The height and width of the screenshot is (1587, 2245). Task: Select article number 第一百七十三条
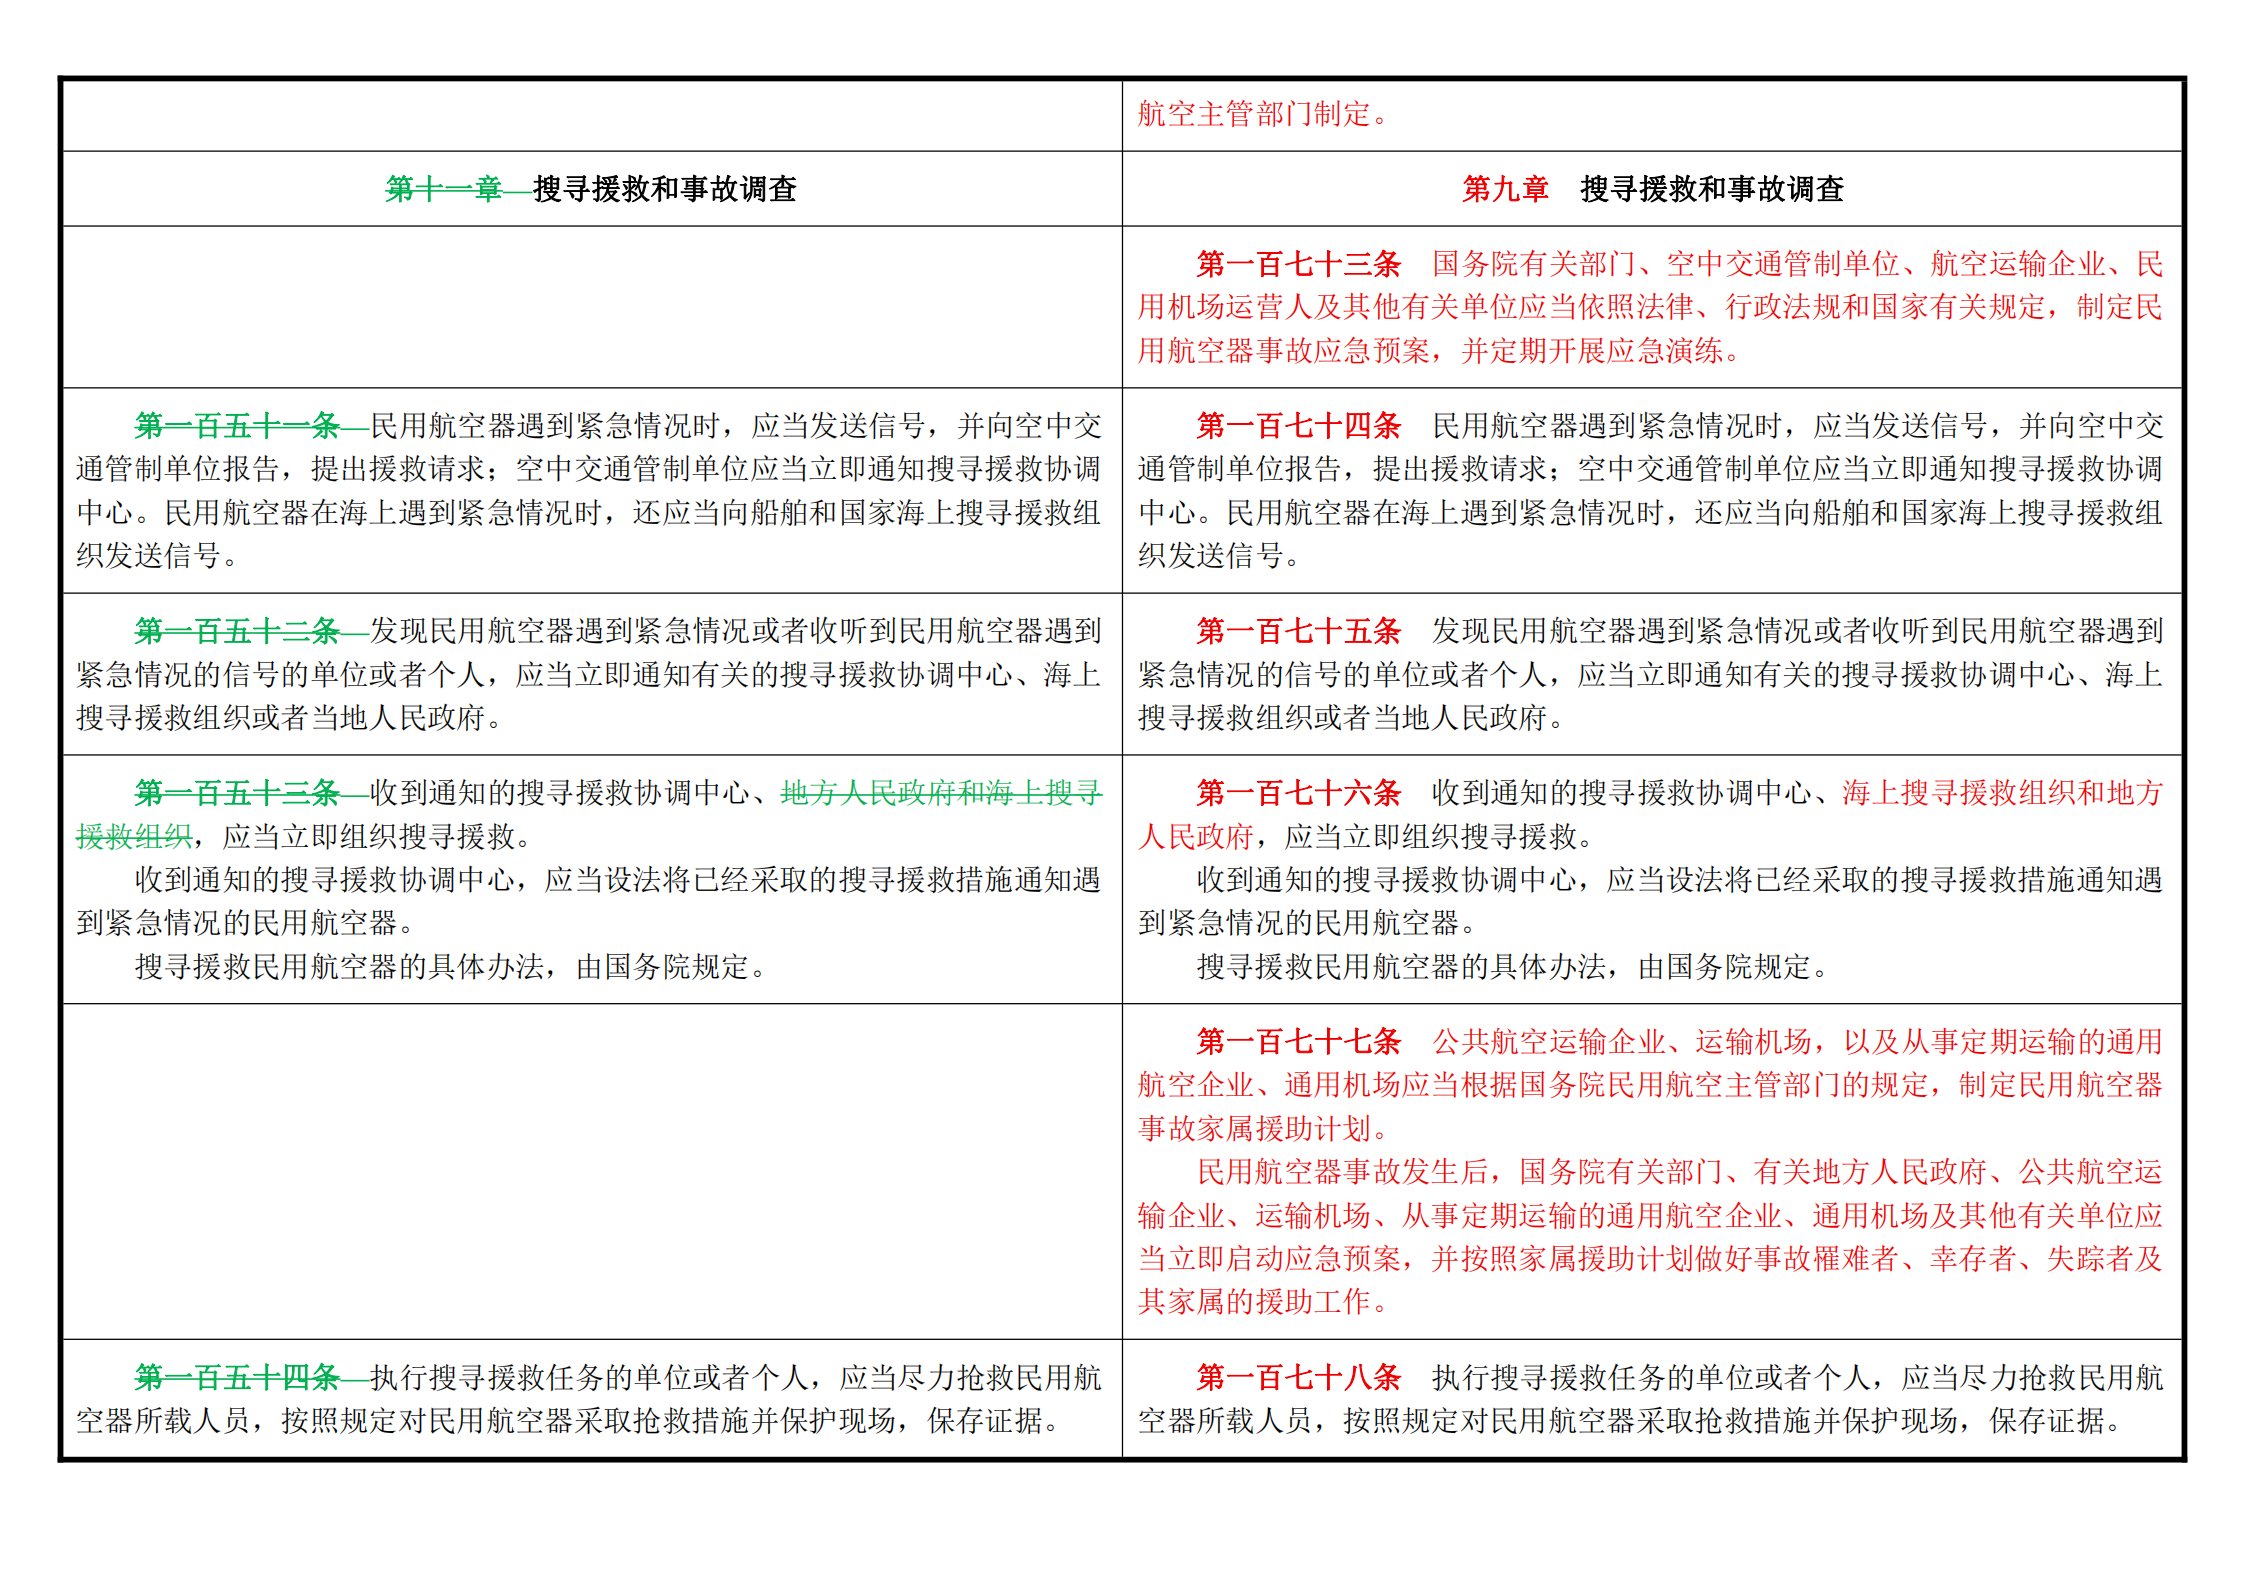click(1299, 264)
